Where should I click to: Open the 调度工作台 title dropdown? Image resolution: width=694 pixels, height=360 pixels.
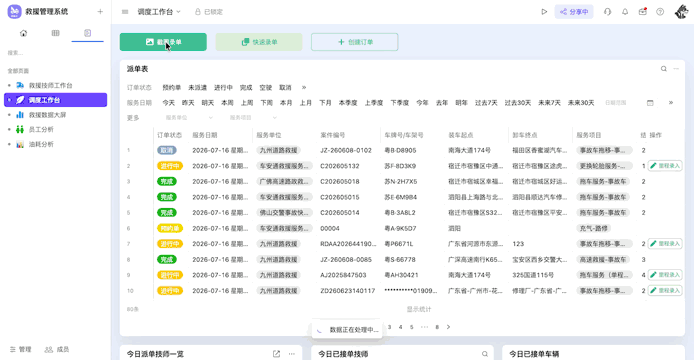coord(159,12)
